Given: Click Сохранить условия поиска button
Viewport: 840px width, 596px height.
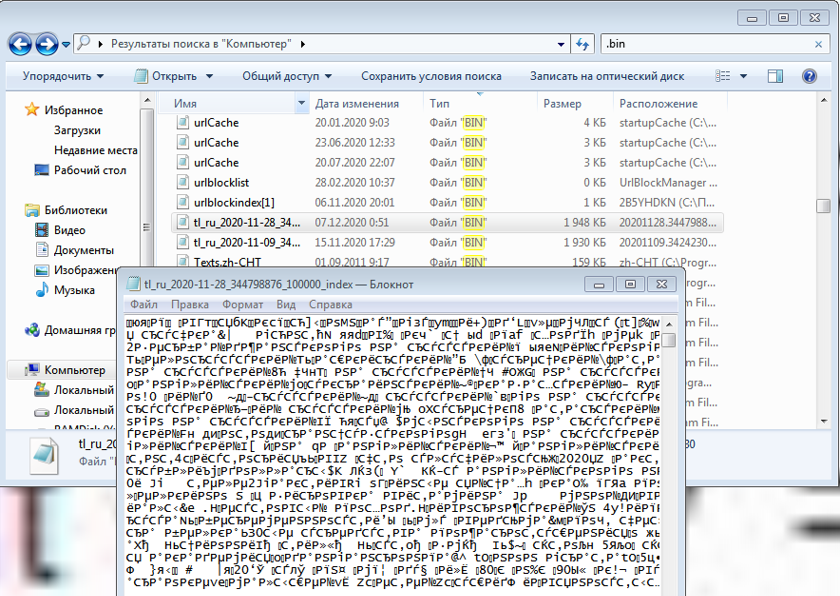Looking at the screenshot, I should click(x=431, y=76).
